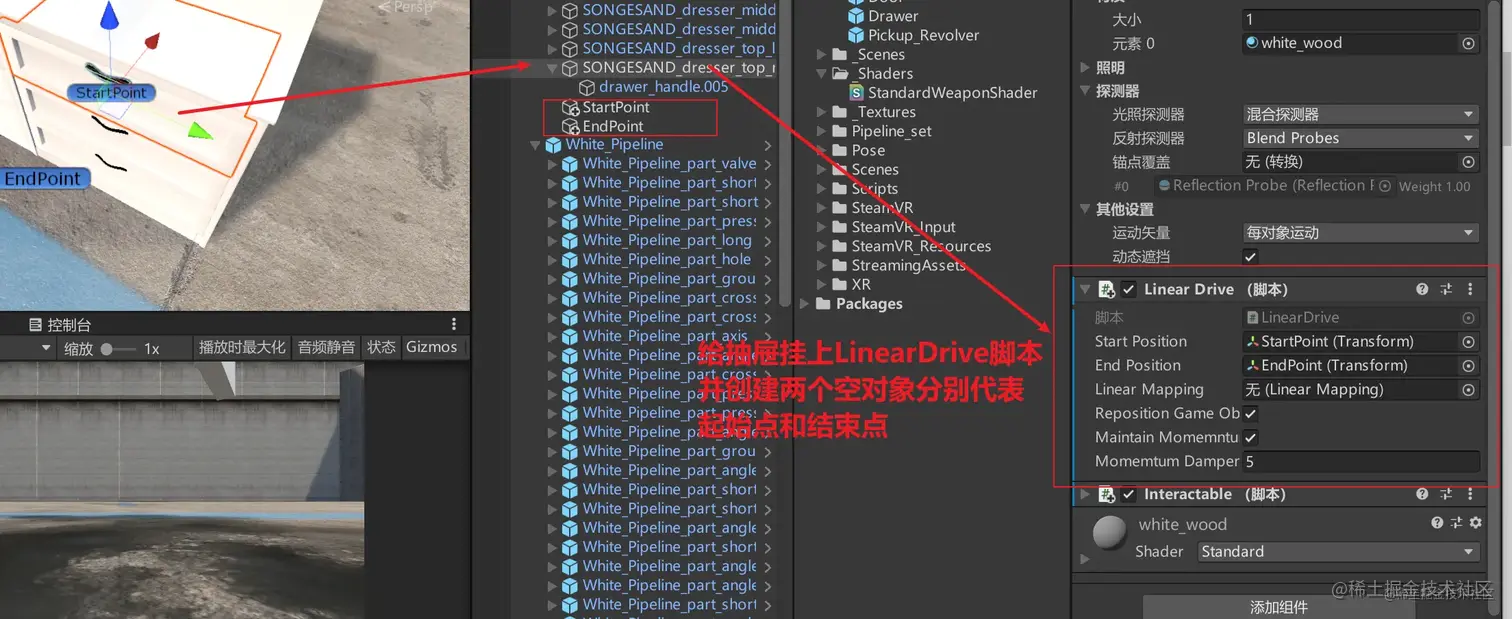Open 控制台 panel three-dot menu
Screen dimensions: 1512x619
[x=454, y=324]
